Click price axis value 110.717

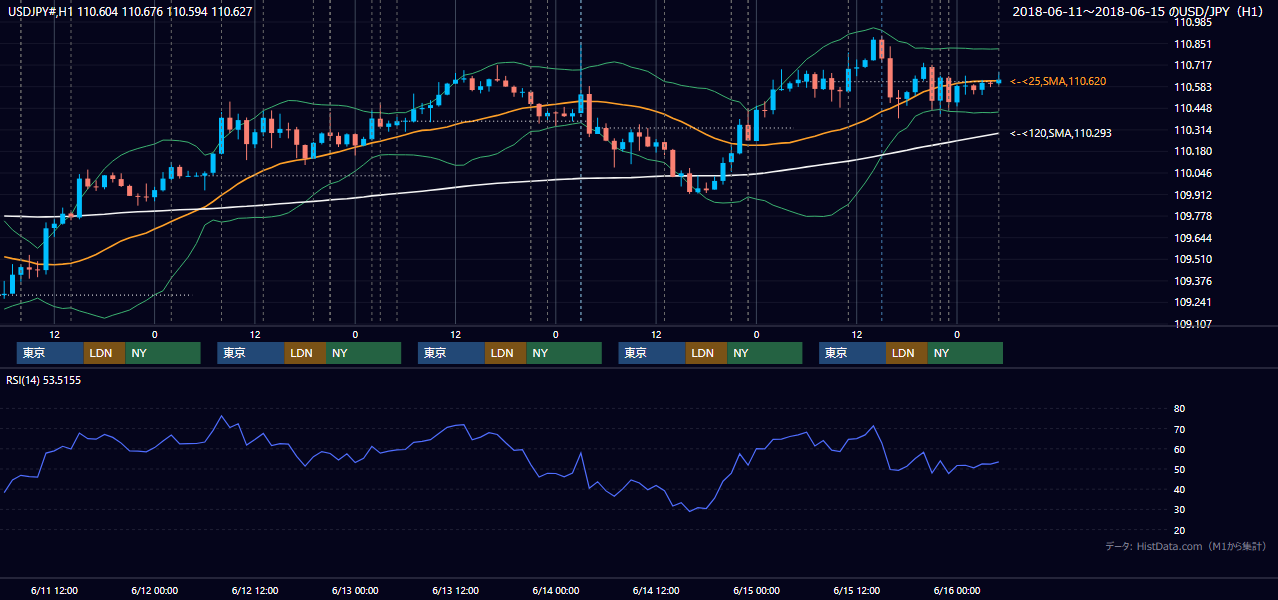pos(1192,66)
